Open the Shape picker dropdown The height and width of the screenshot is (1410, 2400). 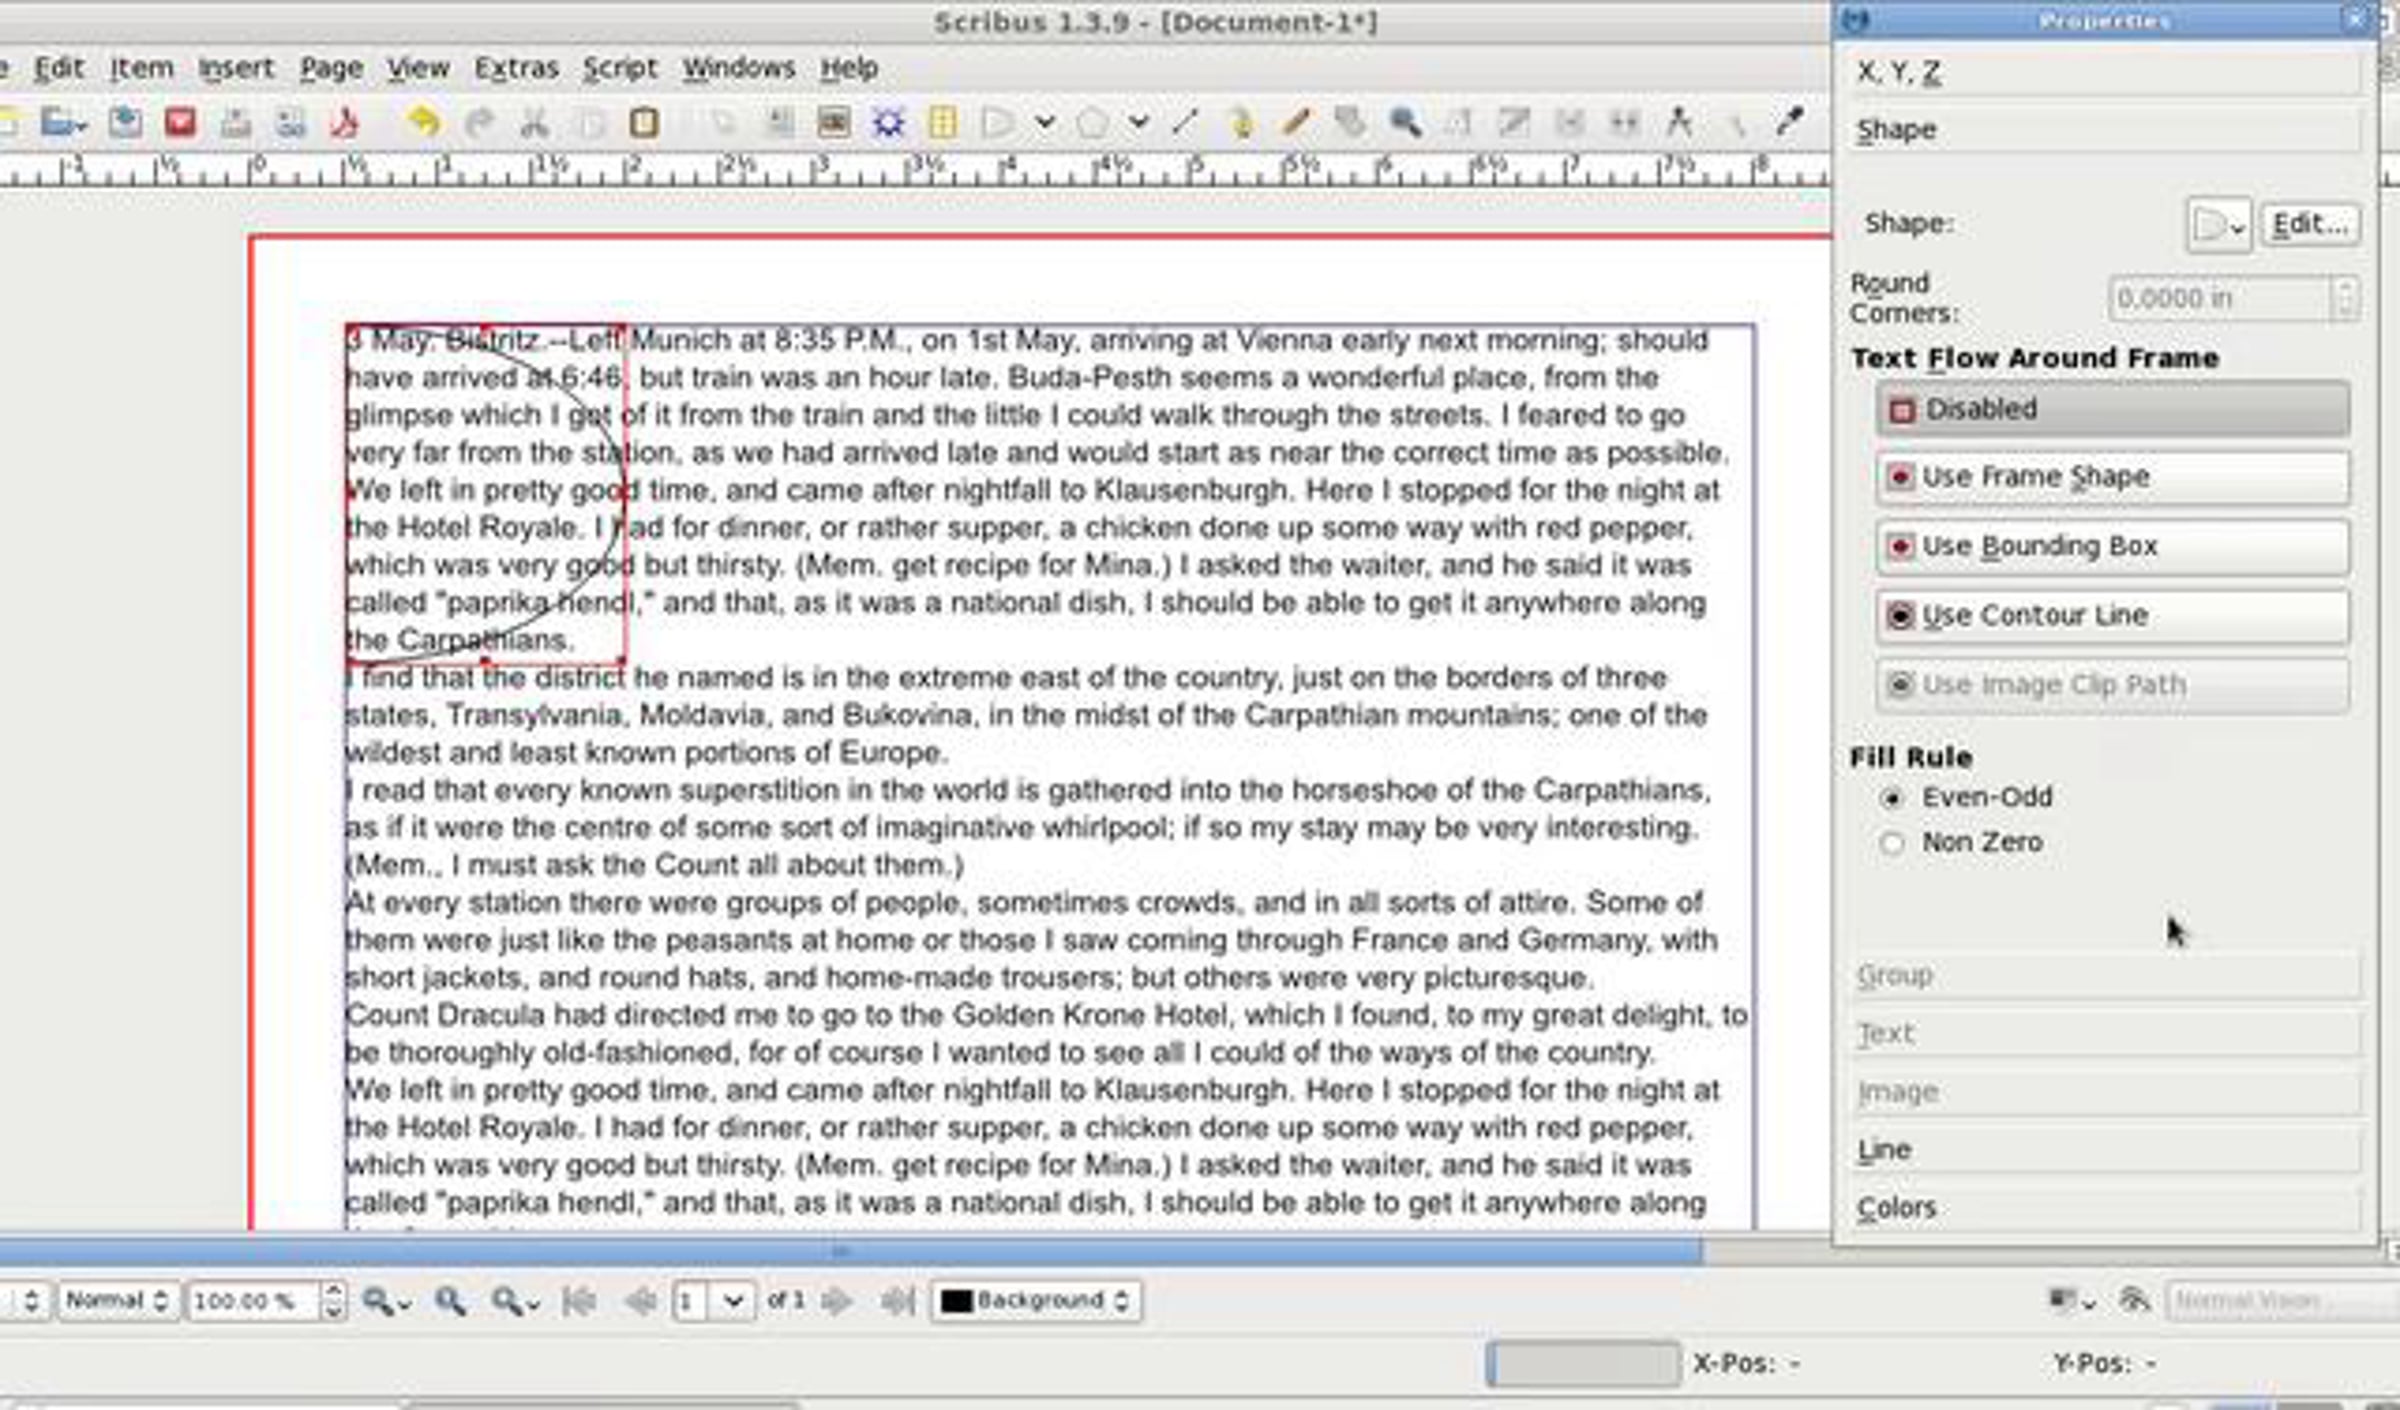click(x=2217, y=225)
